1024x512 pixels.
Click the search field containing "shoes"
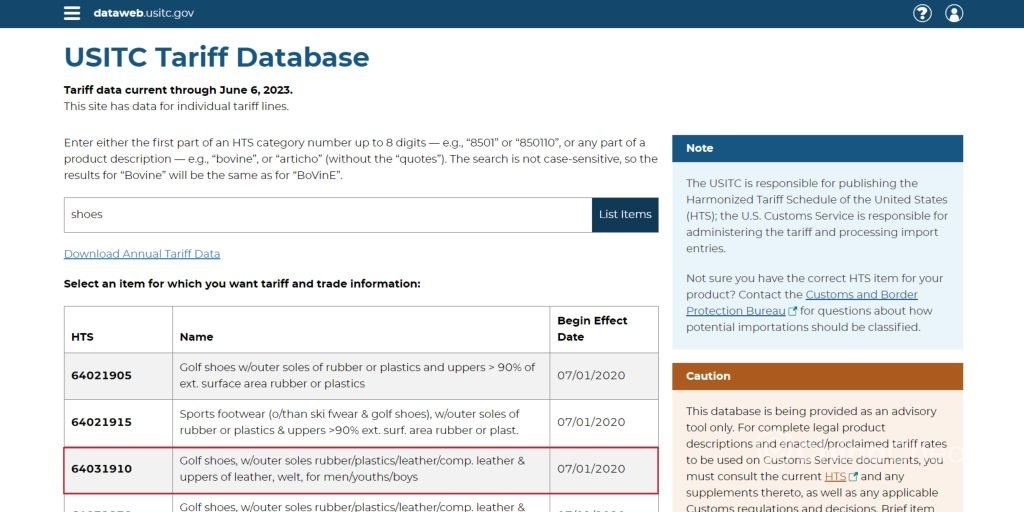pyautogui.click(x=328, y=215)
